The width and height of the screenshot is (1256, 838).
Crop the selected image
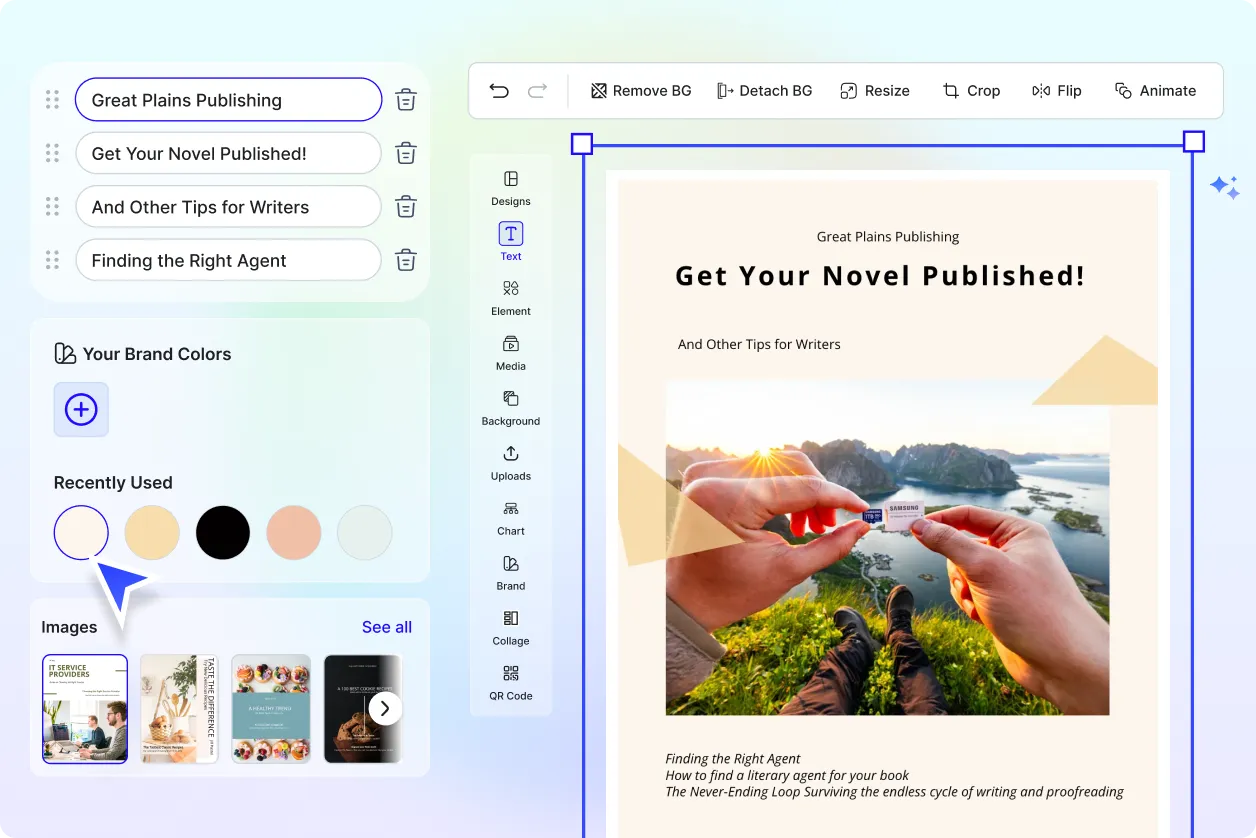(971, 90)
